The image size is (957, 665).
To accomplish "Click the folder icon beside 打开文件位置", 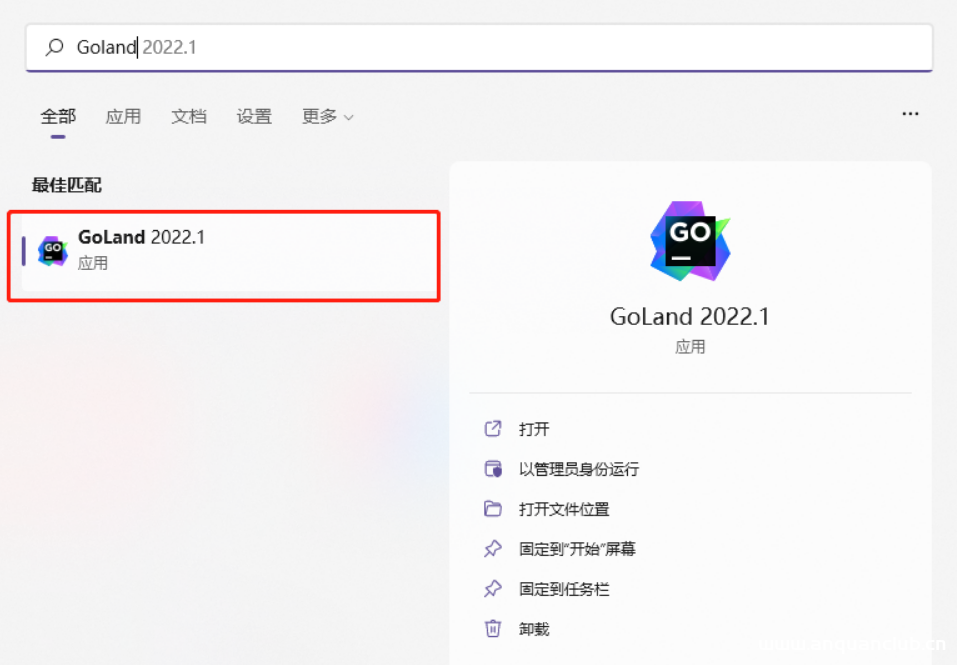I will tap(493, 508).
